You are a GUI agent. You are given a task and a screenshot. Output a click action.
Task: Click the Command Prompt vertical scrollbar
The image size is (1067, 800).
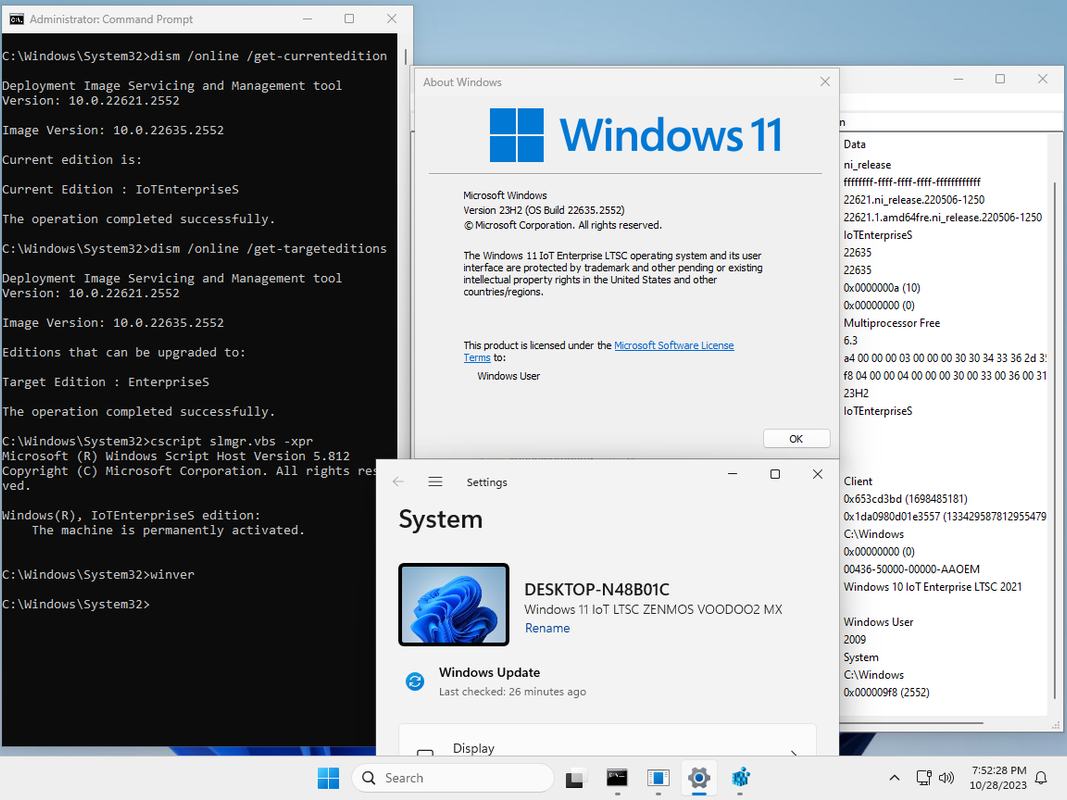click(x=406, y=56)
